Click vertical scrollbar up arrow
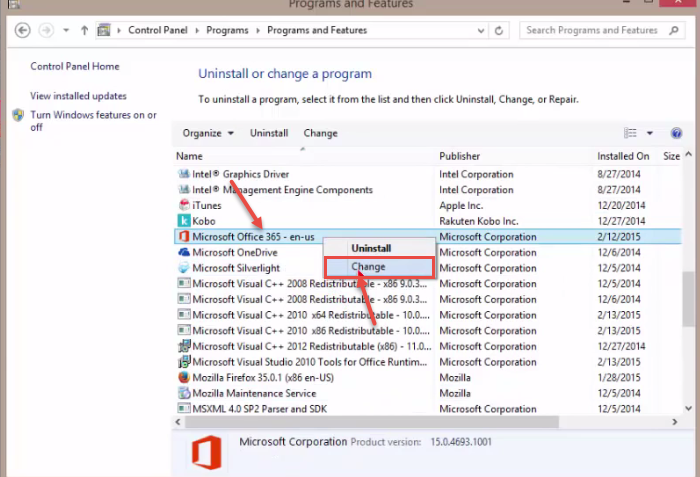The width and height of the screenshot is (700, 477). [x=688, y=154]
